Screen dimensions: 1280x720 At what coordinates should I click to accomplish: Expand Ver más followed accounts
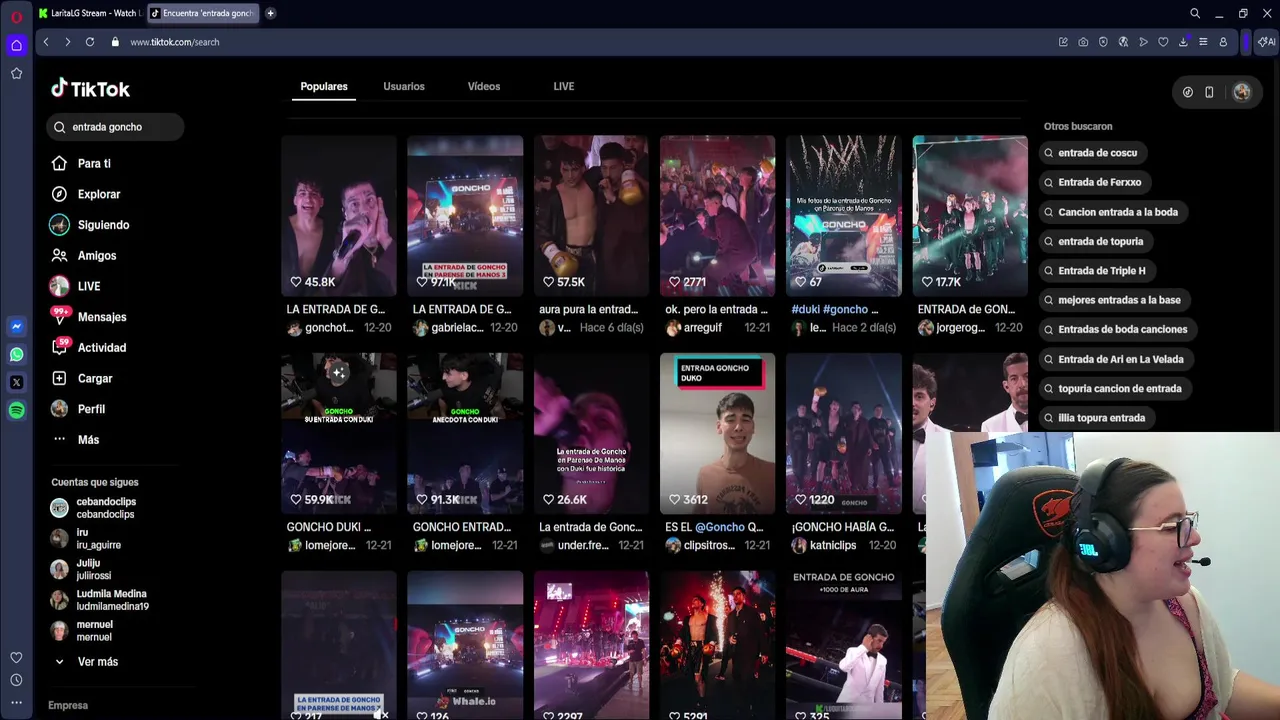[85, 662]
